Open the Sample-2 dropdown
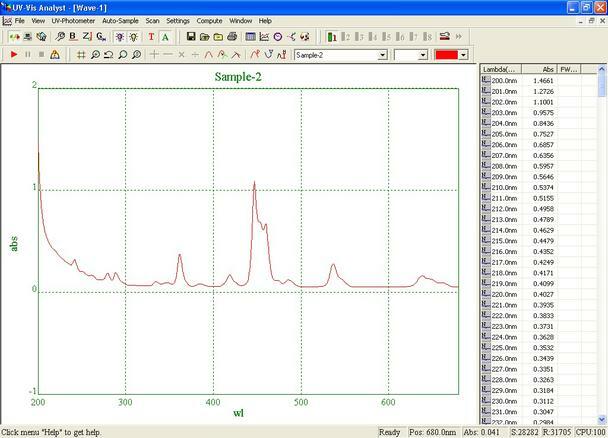Screen dimensions: 608x438 tap(382, 55)
